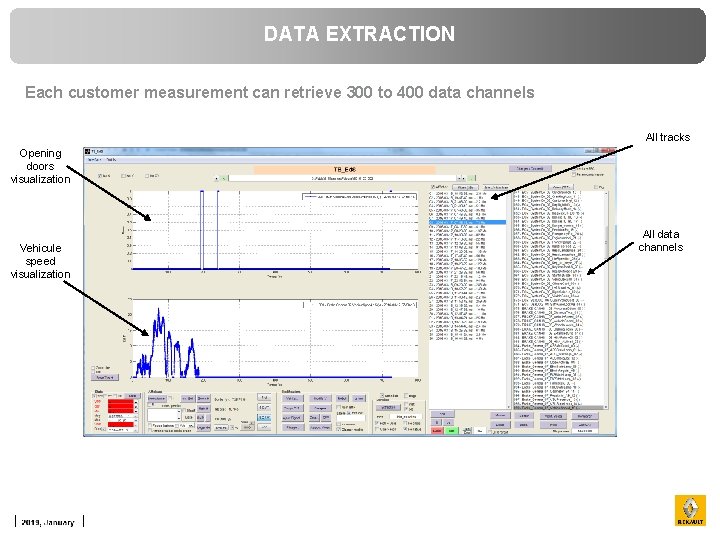
Task: Click the white list box in bottom panel
Action: [x=164, y=415]
